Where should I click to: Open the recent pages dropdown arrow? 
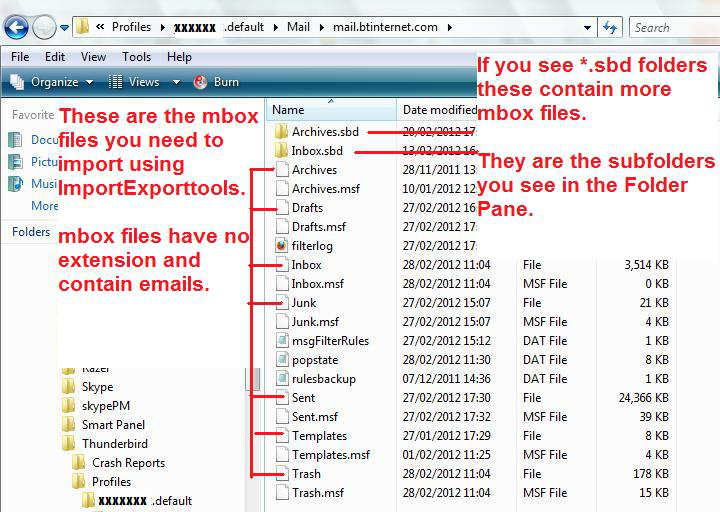tap(64, 28)
